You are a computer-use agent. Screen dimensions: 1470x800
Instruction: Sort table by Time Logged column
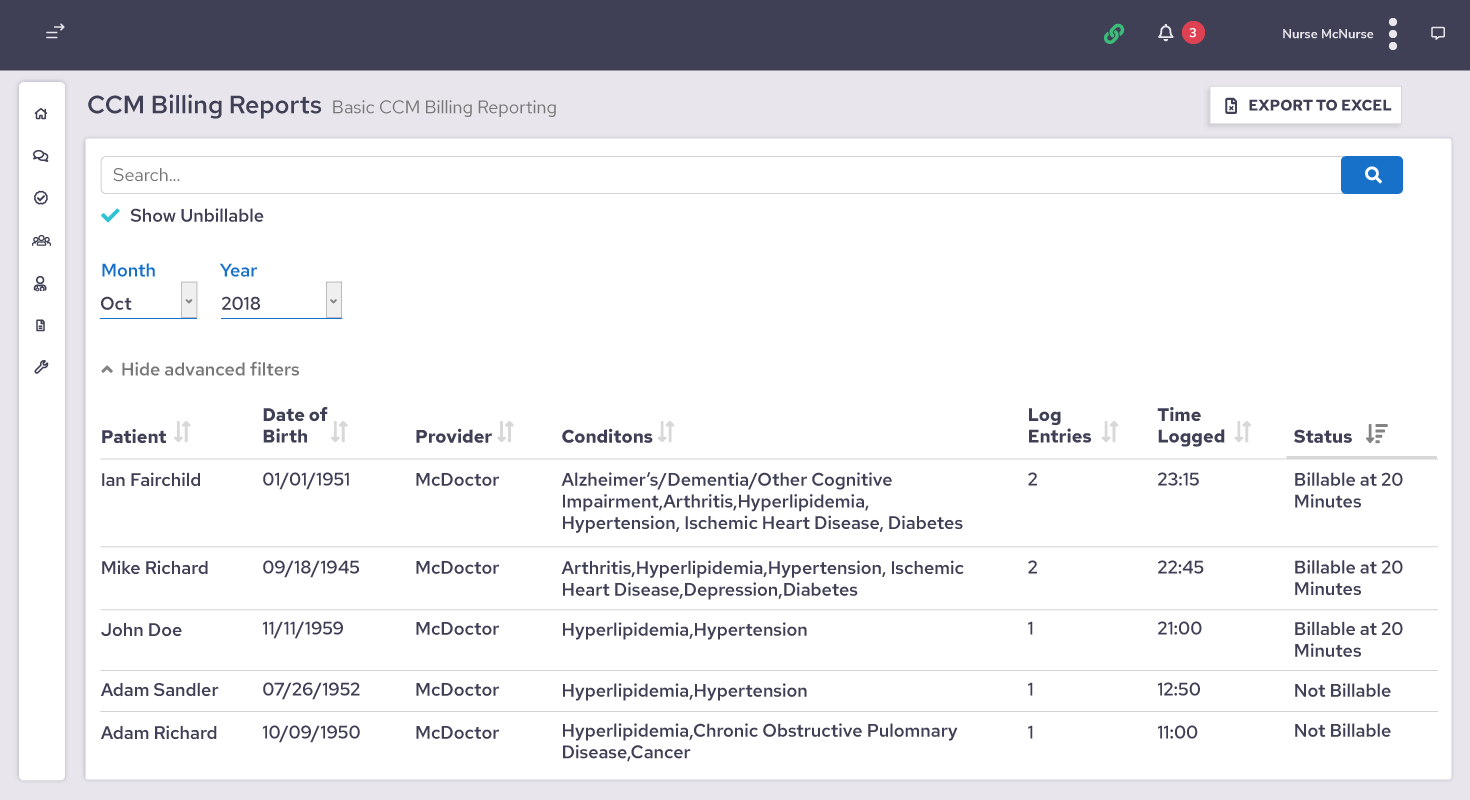click(1242, 432)
